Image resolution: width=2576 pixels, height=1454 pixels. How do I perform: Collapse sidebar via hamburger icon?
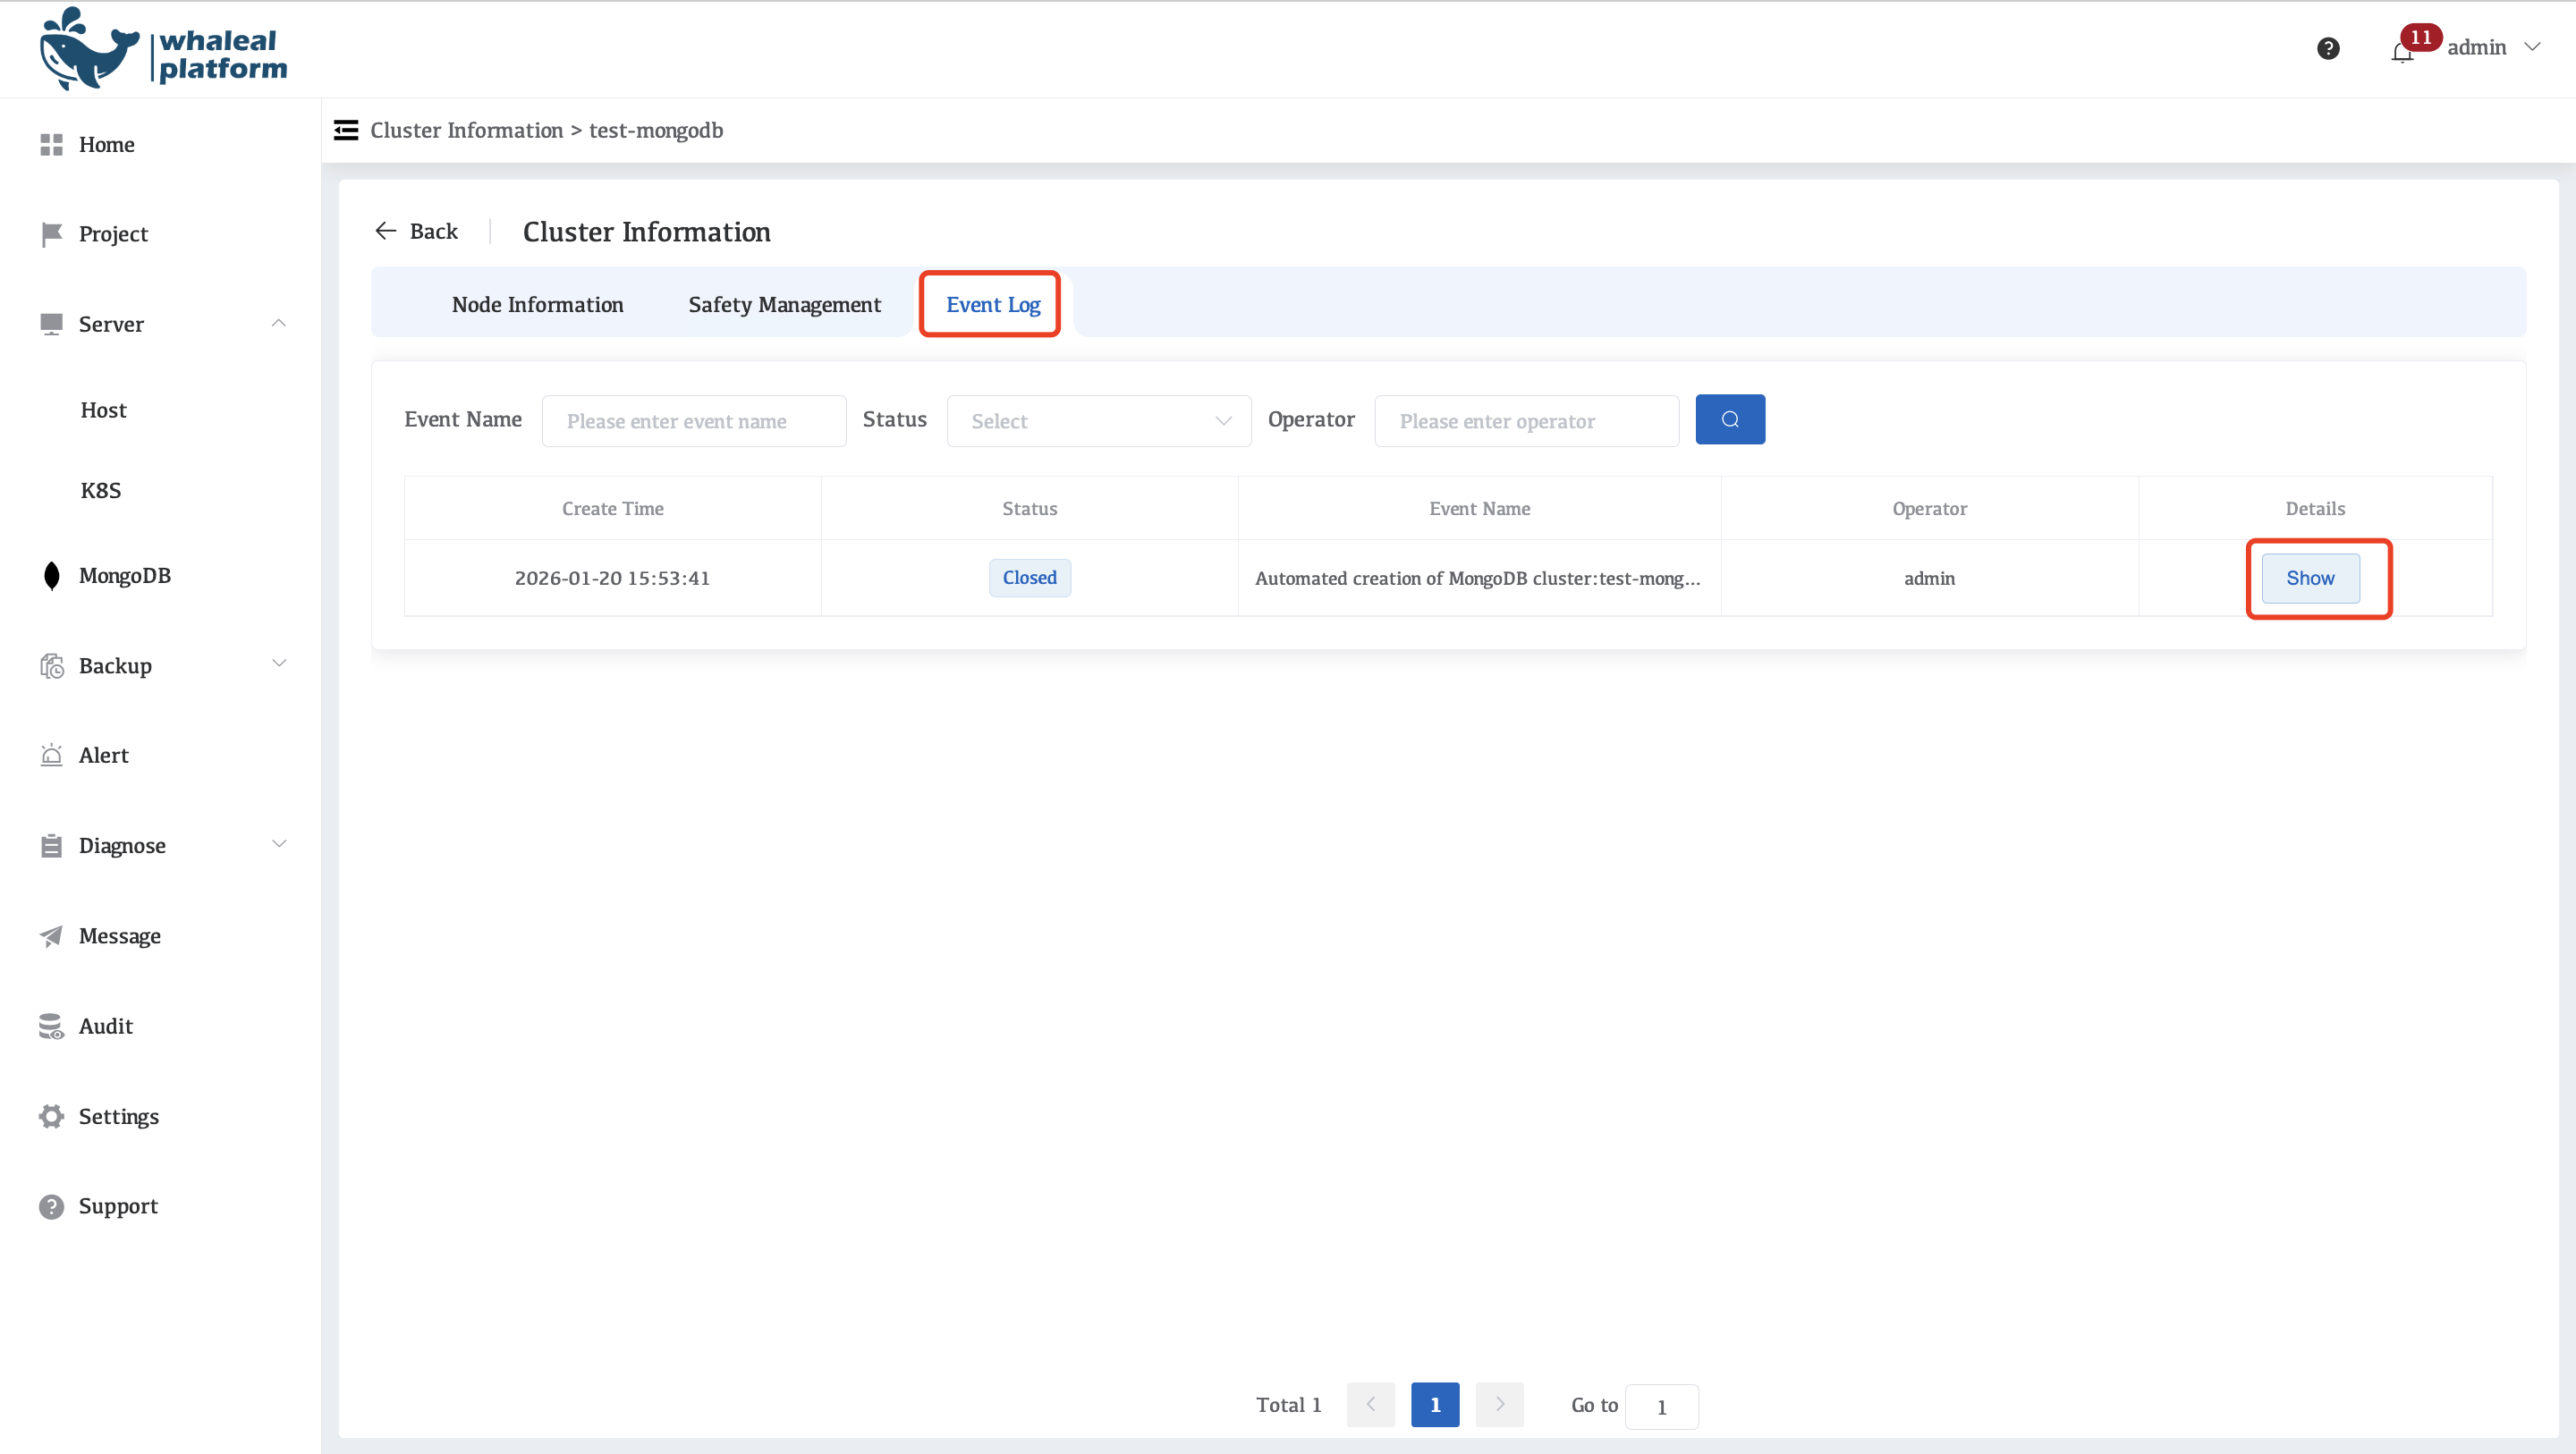pyautogui.click(x=346, y=130)
